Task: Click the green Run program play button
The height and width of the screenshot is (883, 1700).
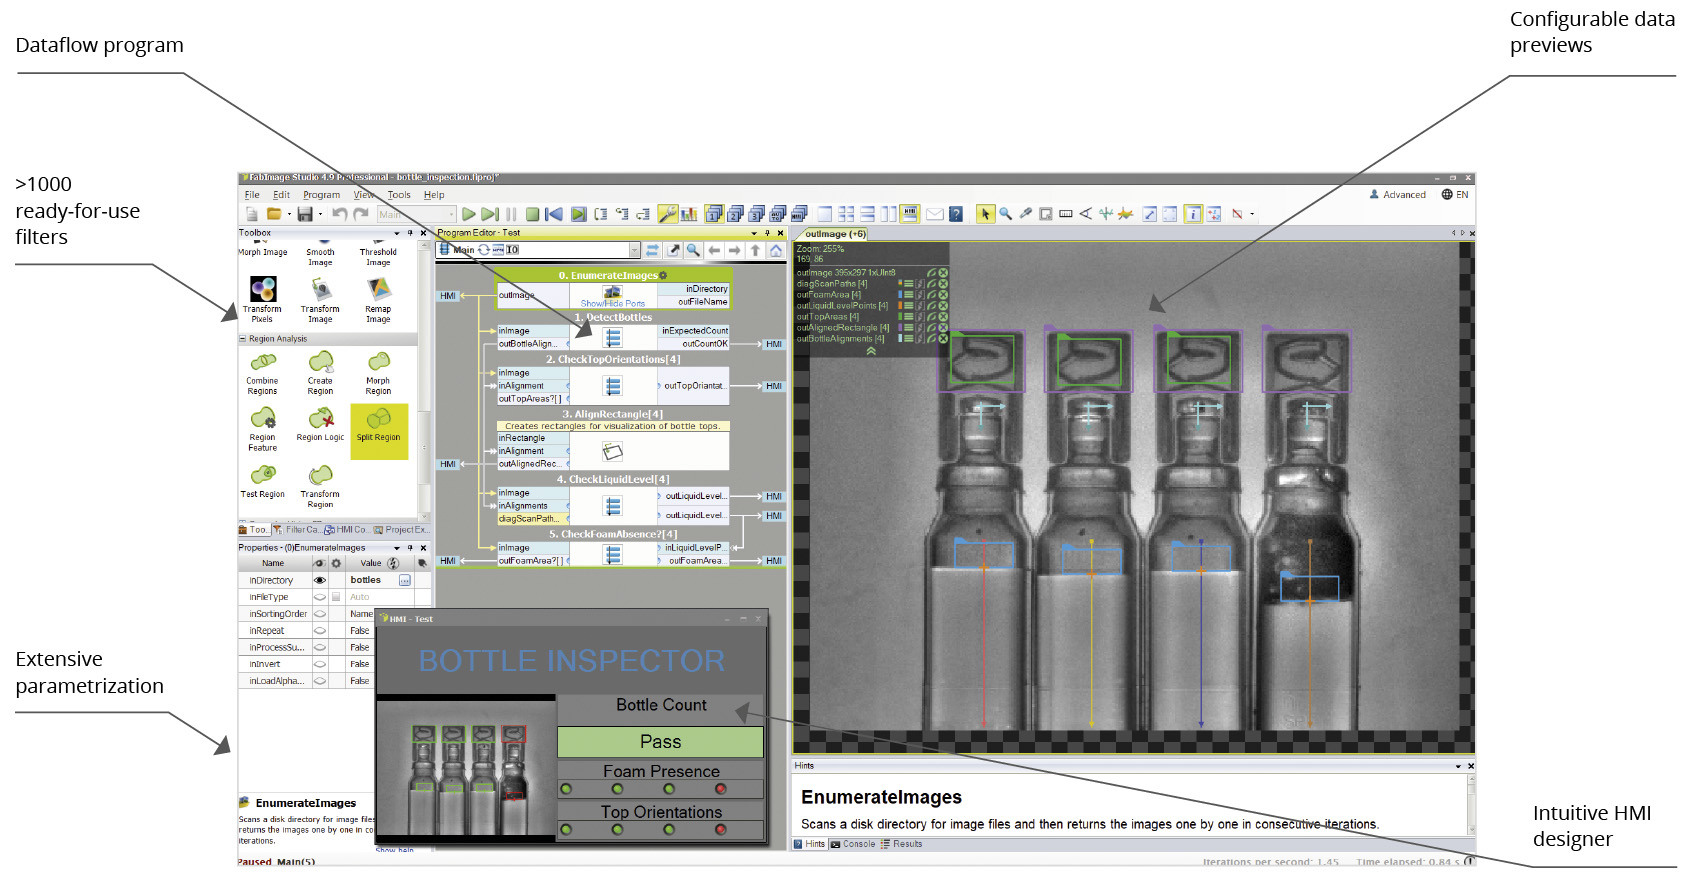Action: coord(468,214)
